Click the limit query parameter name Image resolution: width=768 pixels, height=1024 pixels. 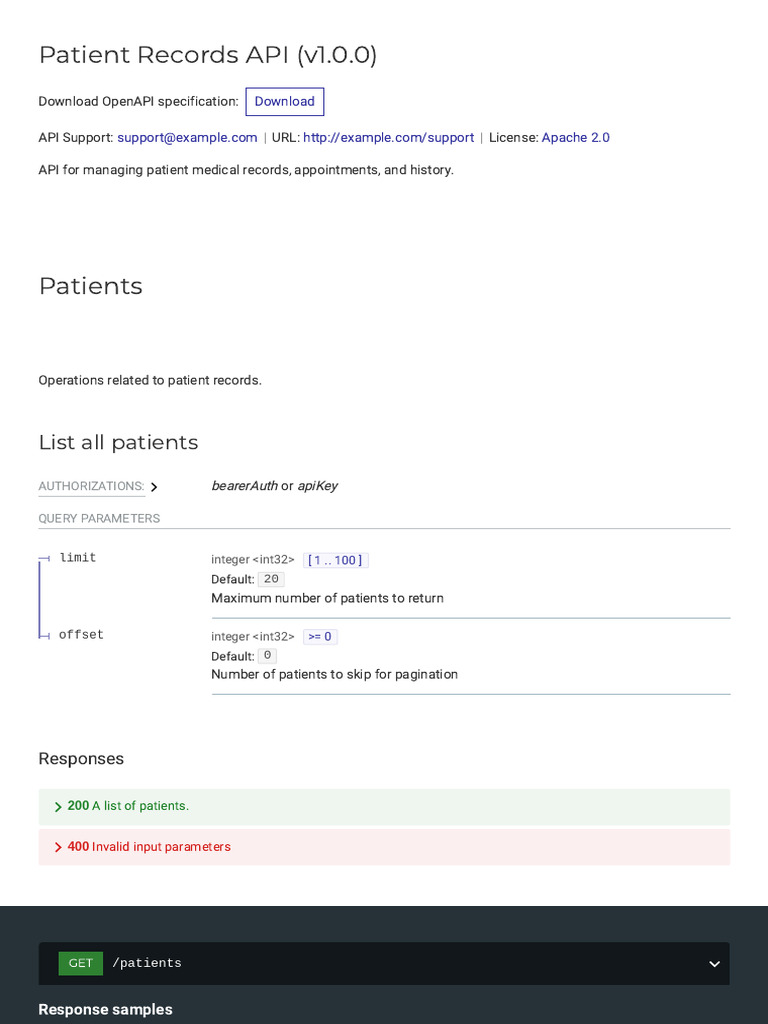(78, 558)
